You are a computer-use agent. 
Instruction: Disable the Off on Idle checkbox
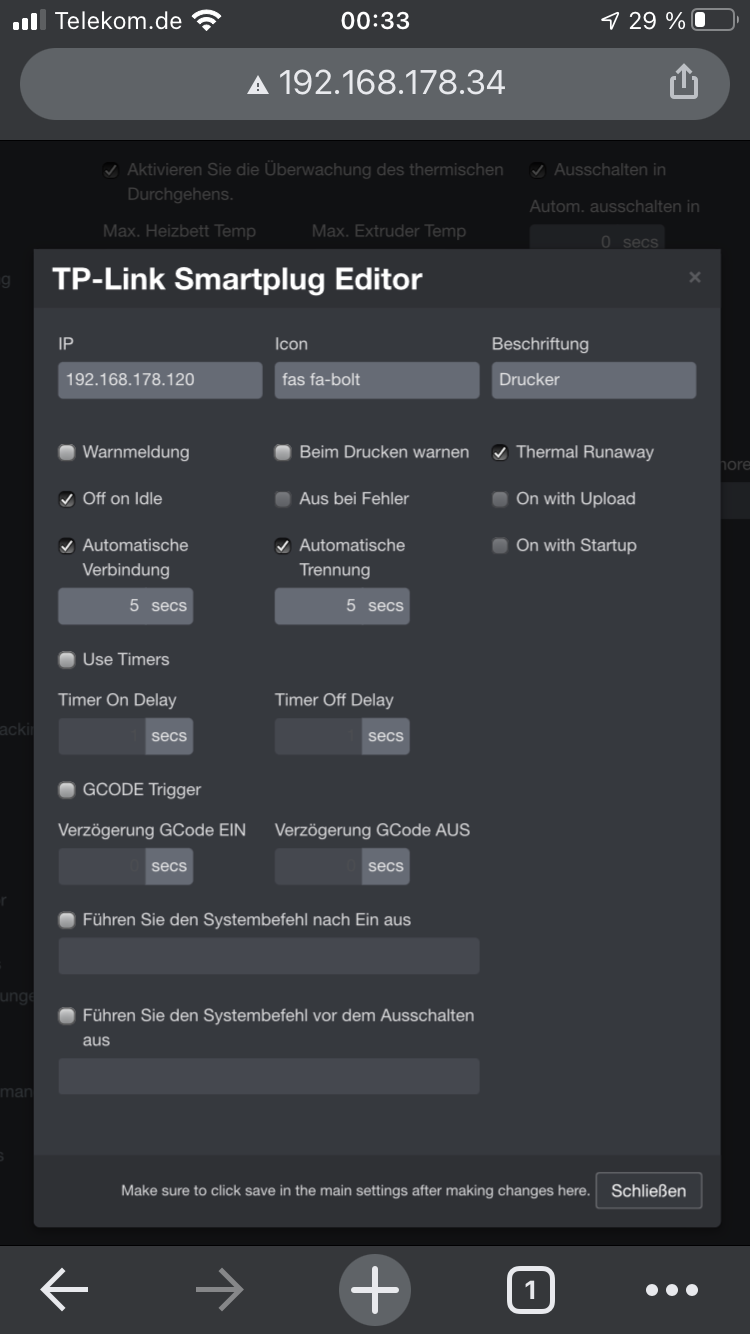(67, 499)
